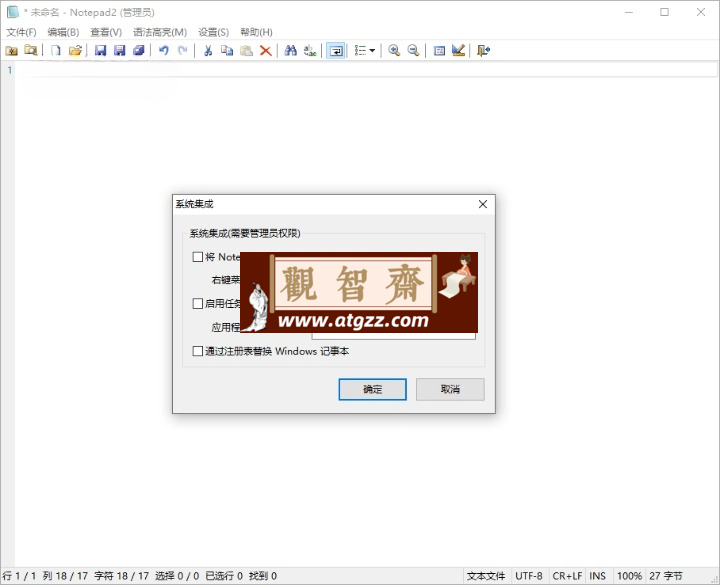Click the exit door icon
Screen dimensions: 720x585
[484, 51]
